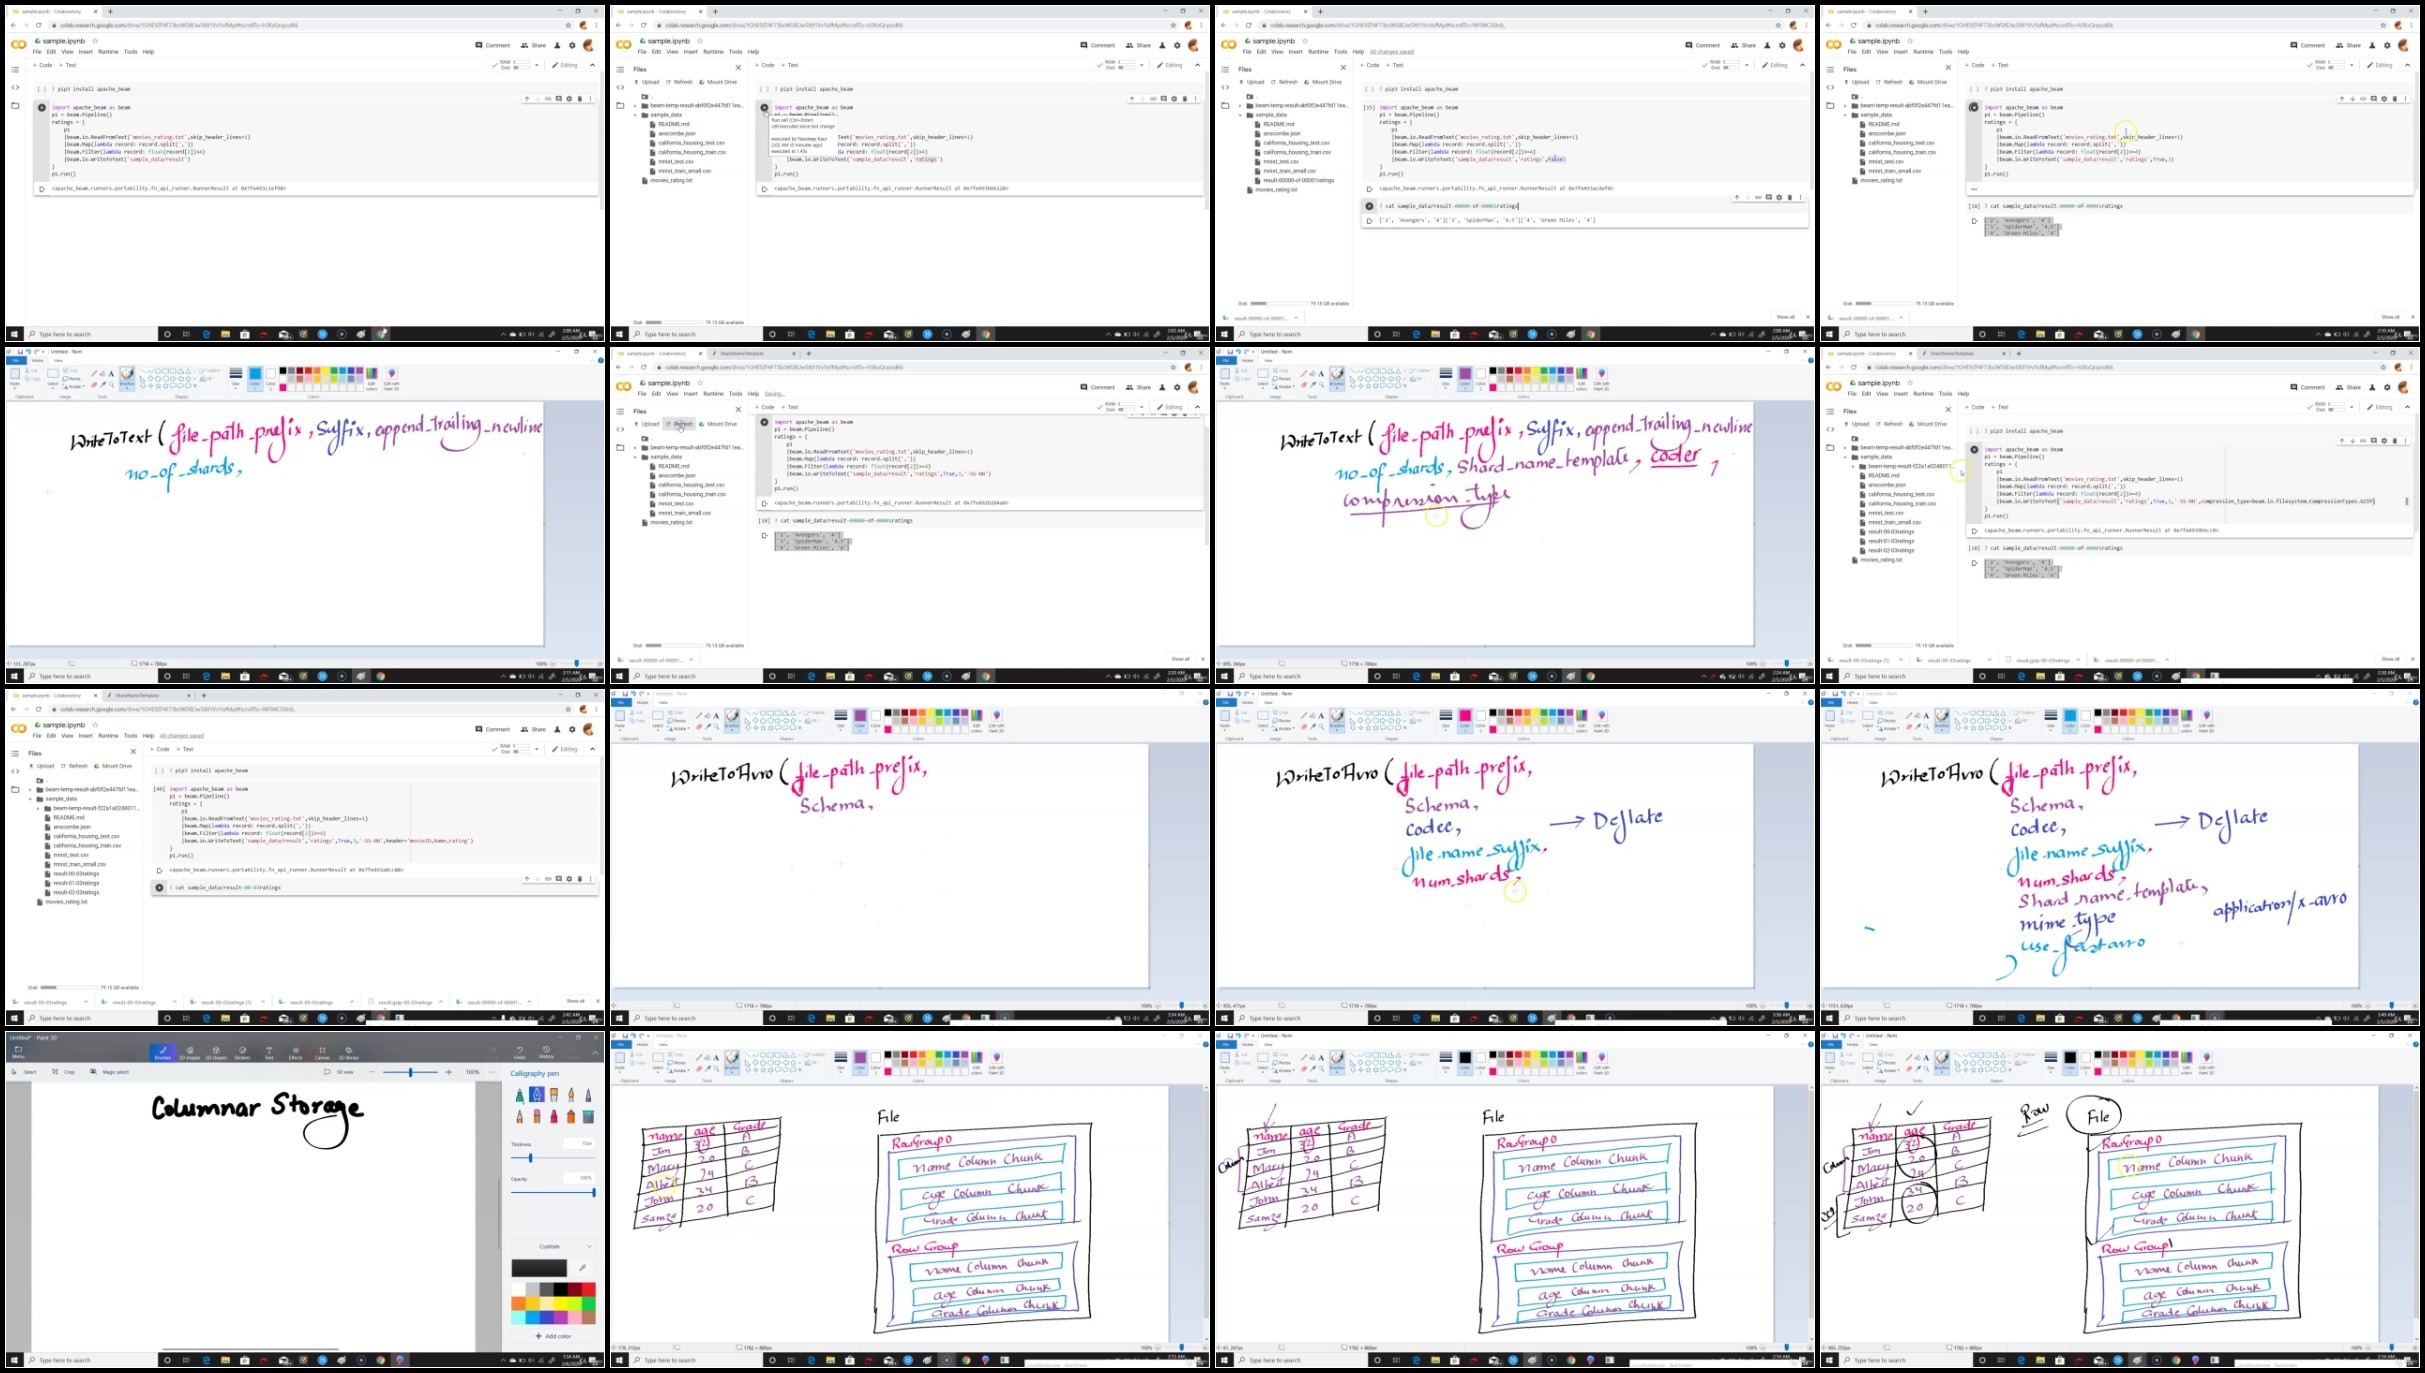In Colab cell-[40] frame, open the Runtime menu

(108, 736)
